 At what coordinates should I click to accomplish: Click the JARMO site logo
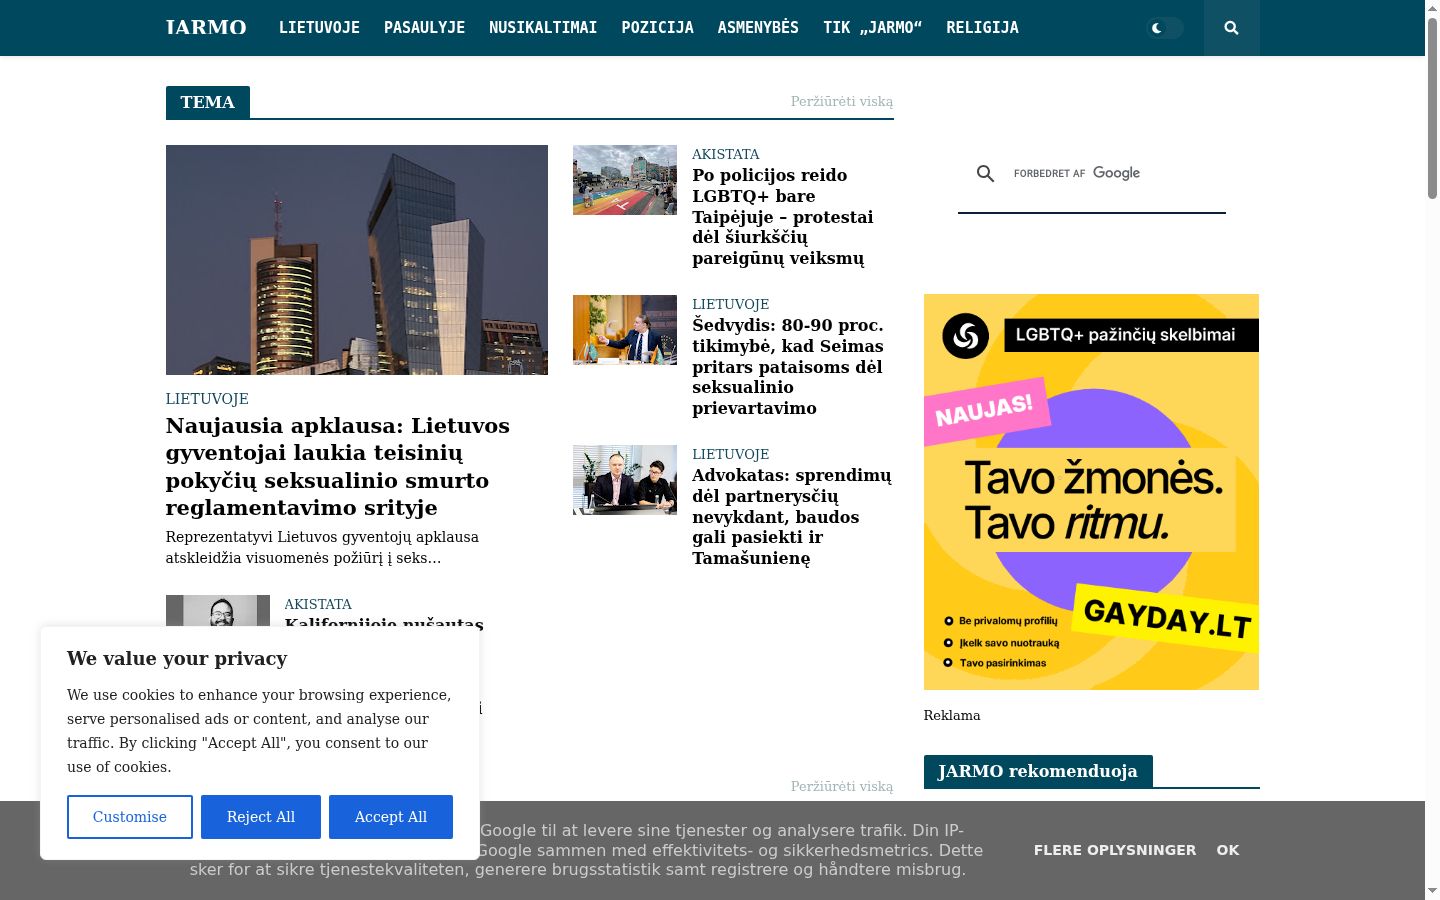[206, 28]
